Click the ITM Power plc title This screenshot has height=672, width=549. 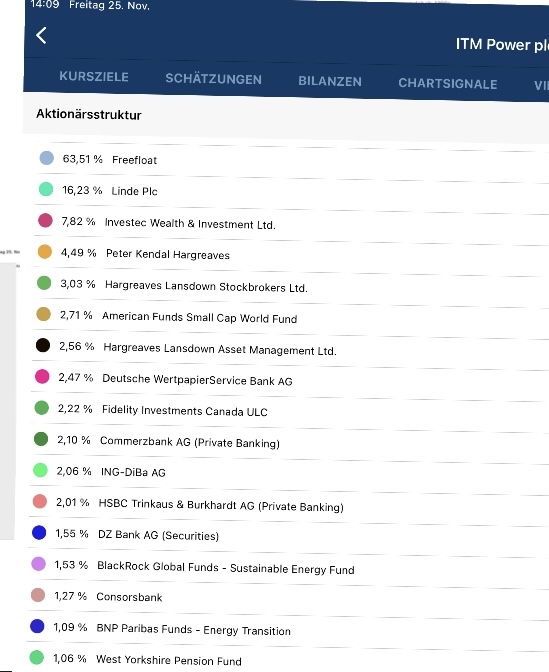502,45
